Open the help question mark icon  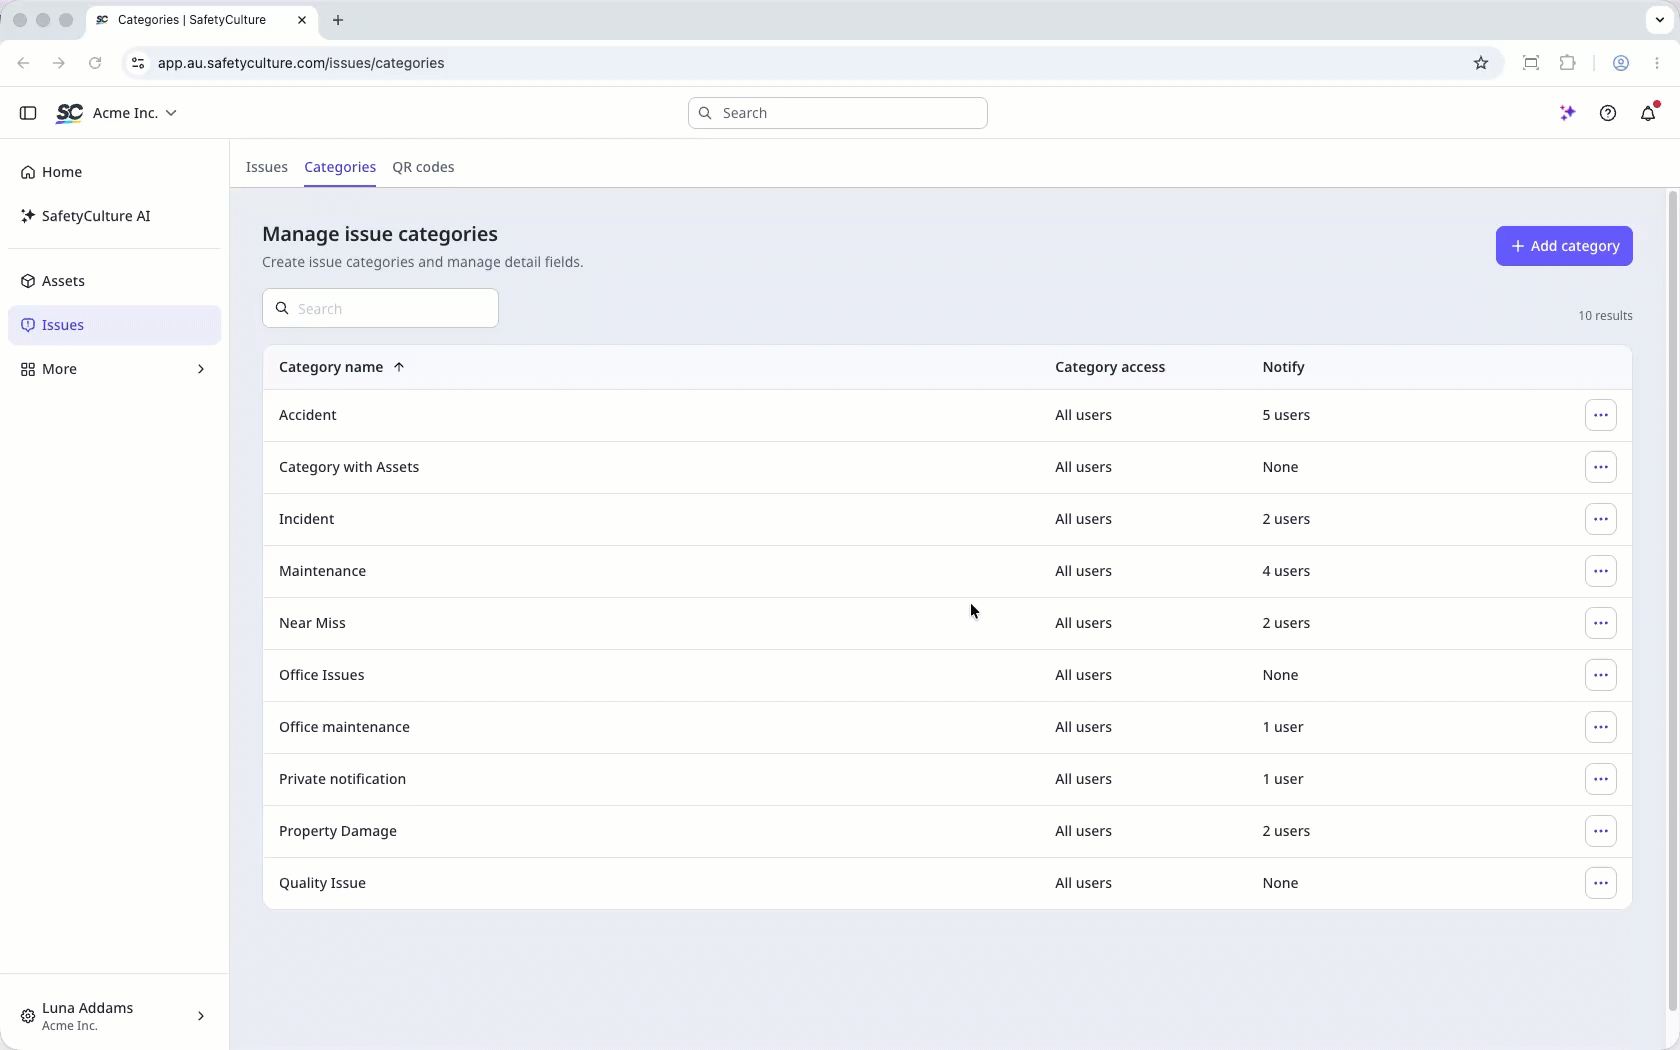pyautogui.click(x=1608, y=113)
